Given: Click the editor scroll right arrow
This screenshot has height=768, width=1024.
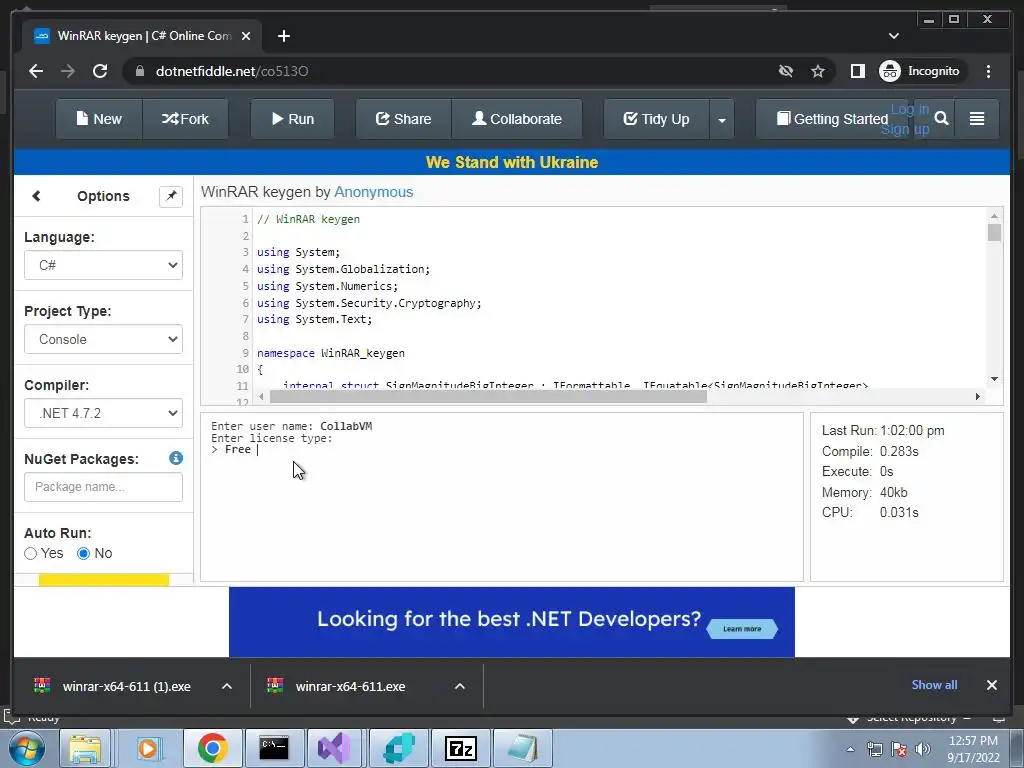Looking at the screenshot, I should point(978,396).
